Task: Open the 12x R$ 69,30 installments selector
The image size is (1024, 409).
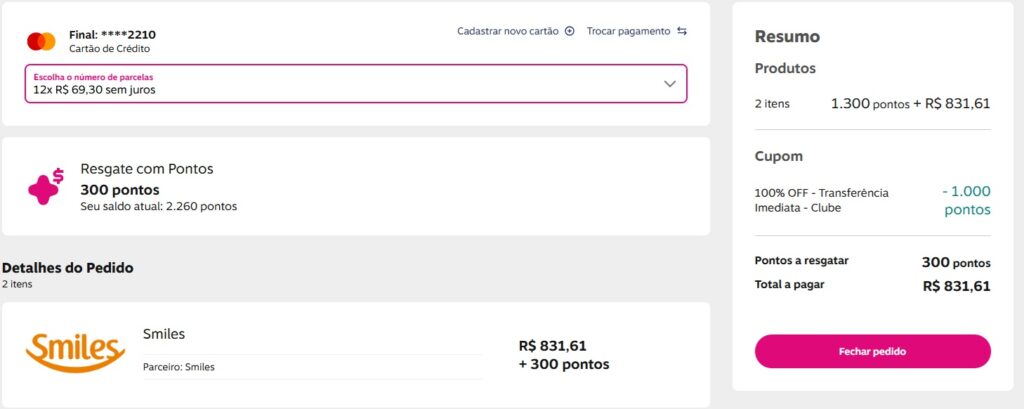Action: click(355, 84)
